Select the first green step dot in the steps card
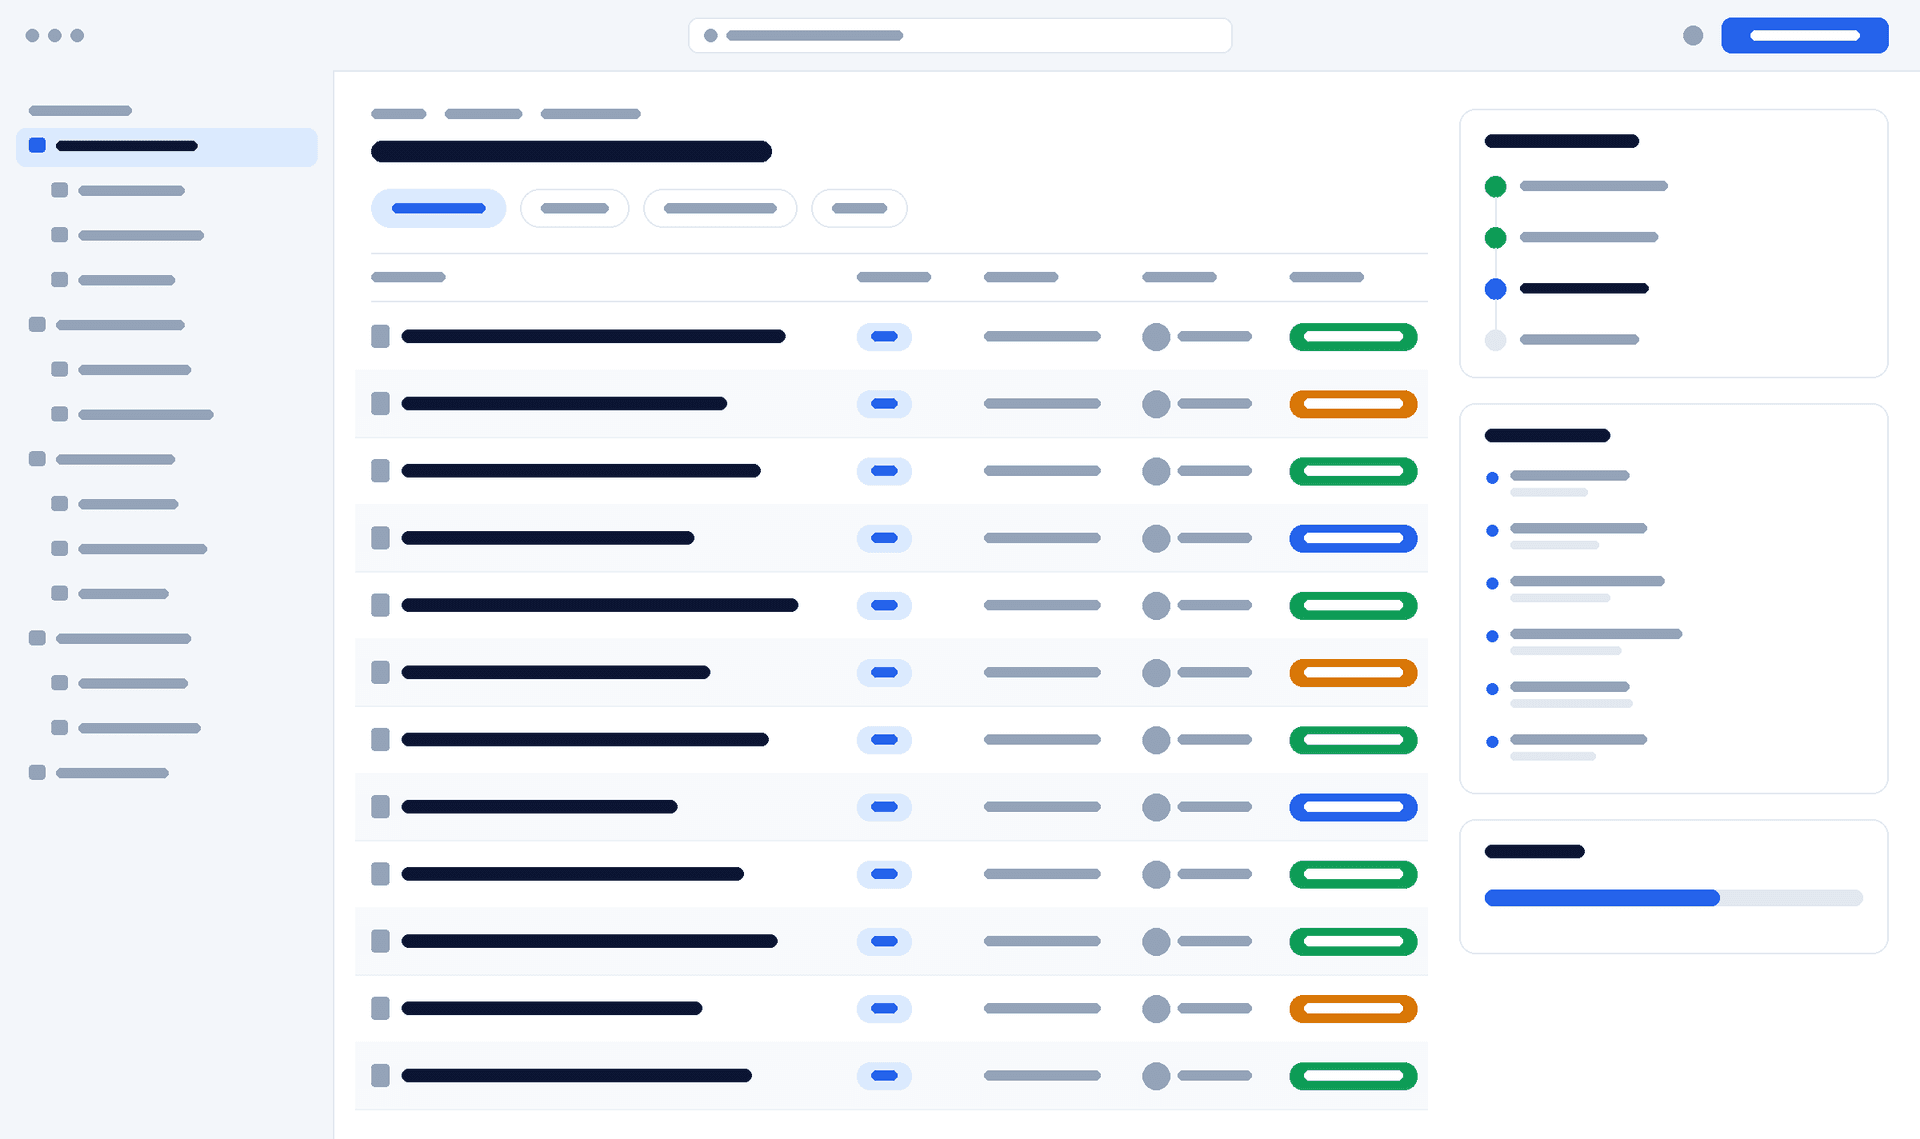 [x=1495, y=186]
